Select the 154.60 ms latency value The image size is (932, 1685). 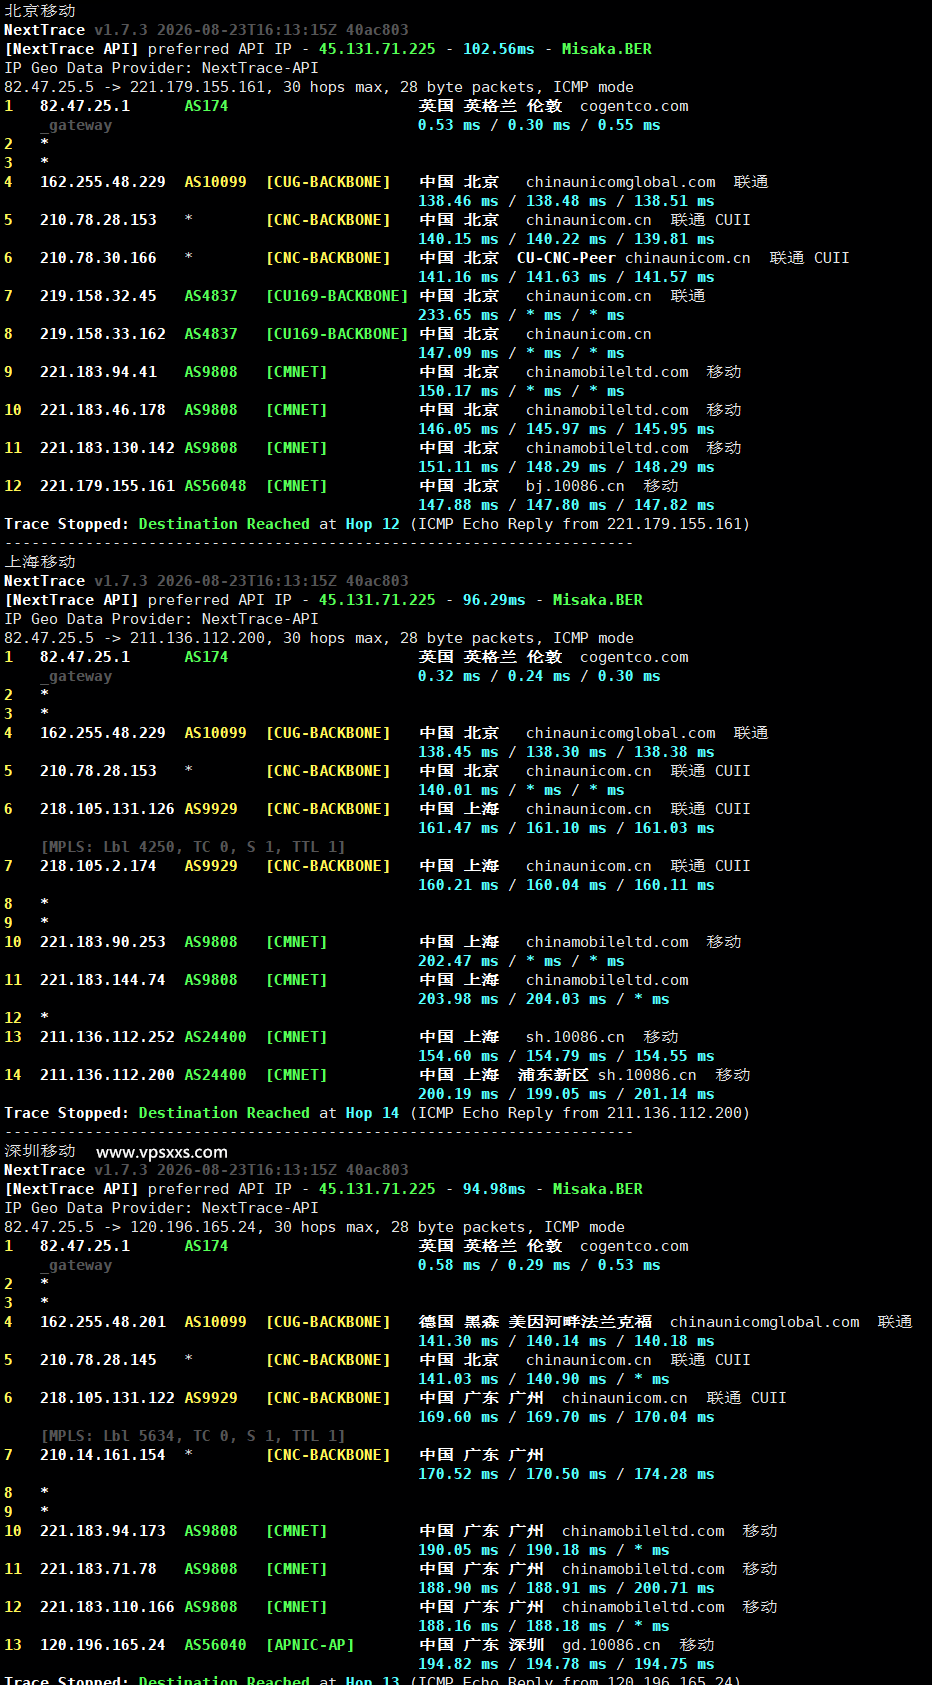[x=458, y=1056]
